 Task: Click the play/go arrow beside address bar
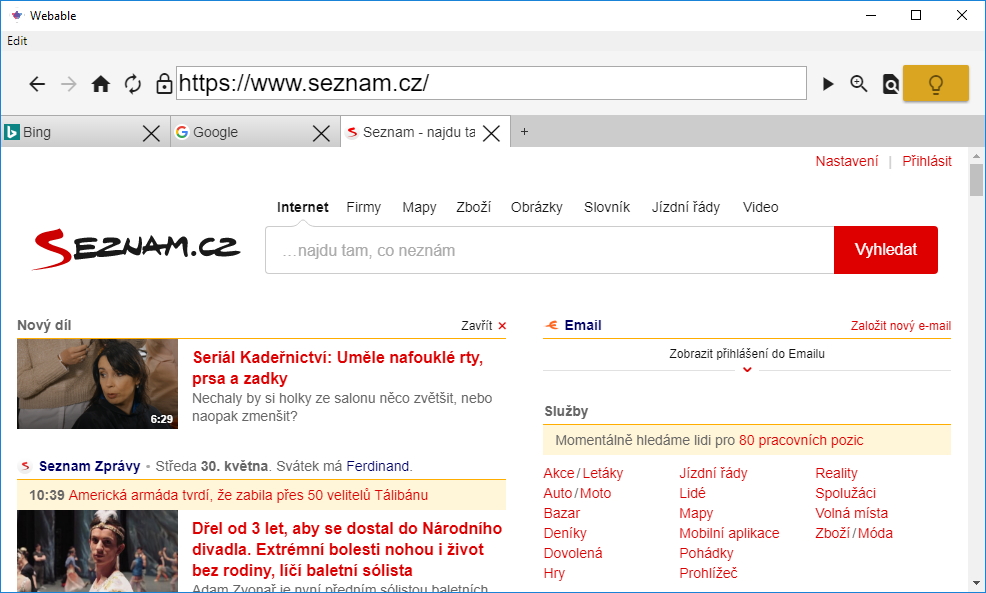coord(828,84)
